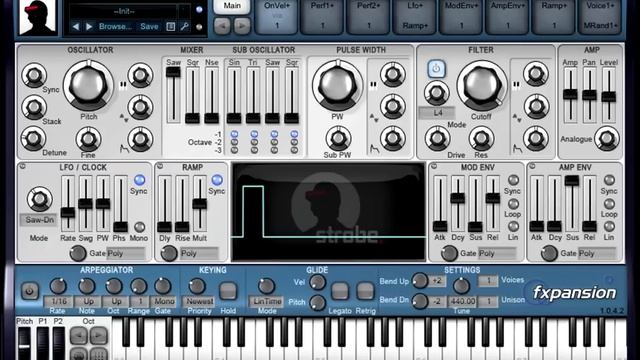Click the 440.00 tune value field
The image size is (640, 360).
point(462,301)
